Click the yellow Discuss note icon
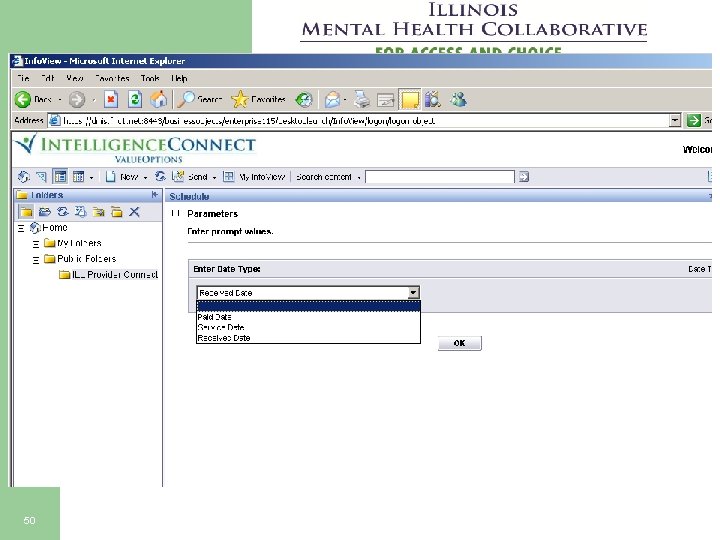This screenshot has width=720, height=540. pyautogui.click(x=410, y=100)
